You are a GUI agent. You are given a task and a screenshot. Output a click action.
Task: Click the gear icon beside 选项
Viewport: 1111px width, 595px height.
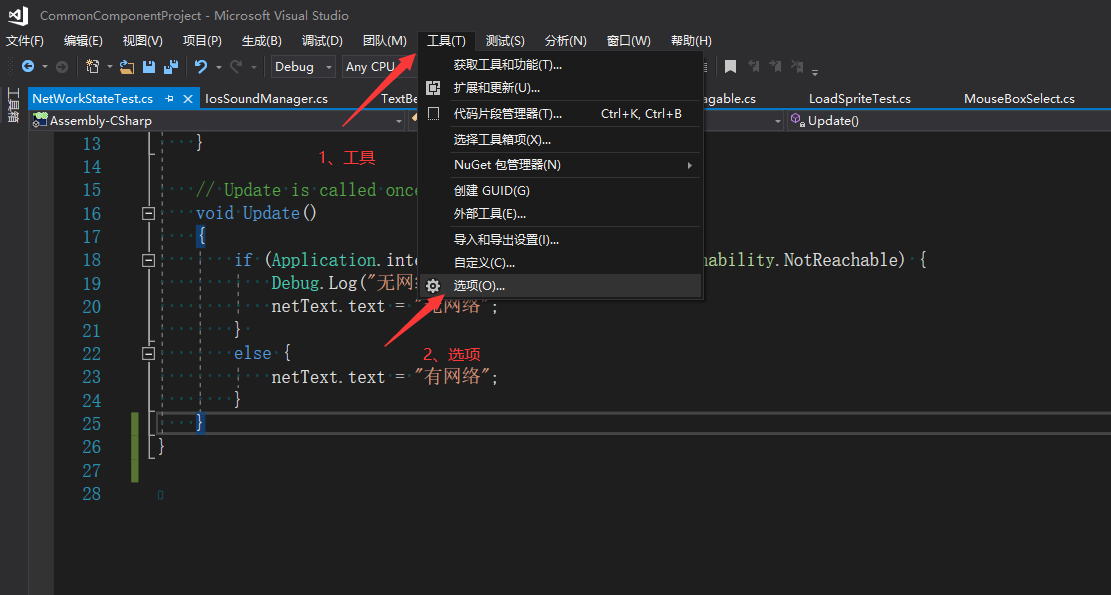[x=433, y=286]
